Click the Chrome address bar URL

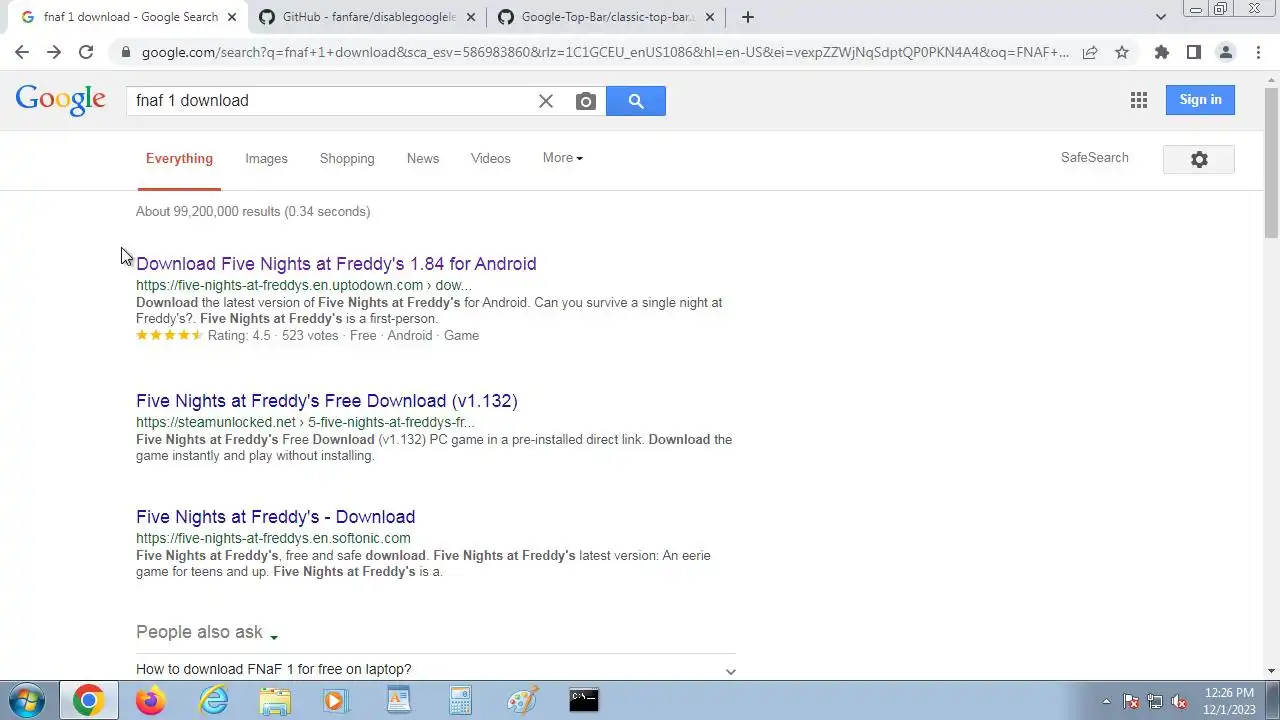coord(605,52)
